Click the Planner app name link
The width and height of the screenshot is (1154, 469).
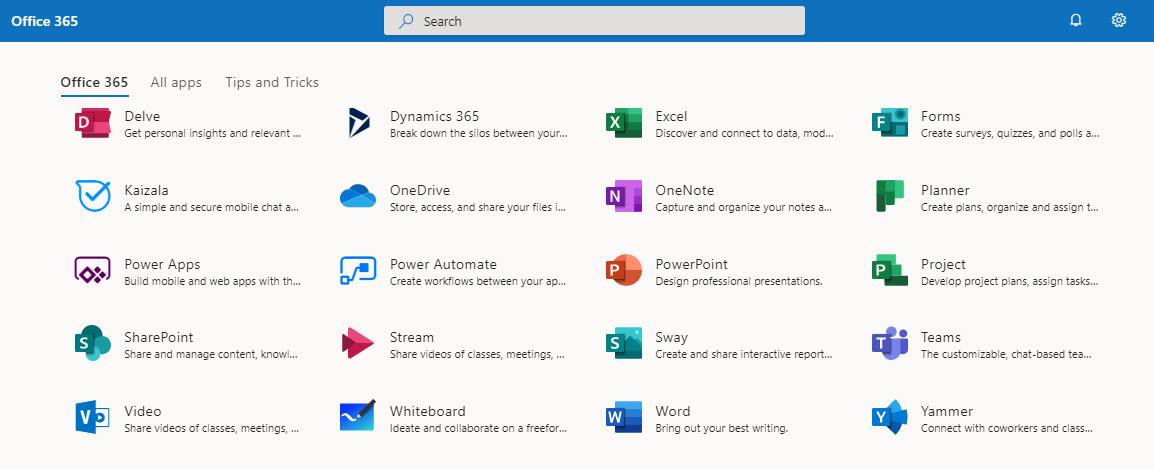[945, 190]
